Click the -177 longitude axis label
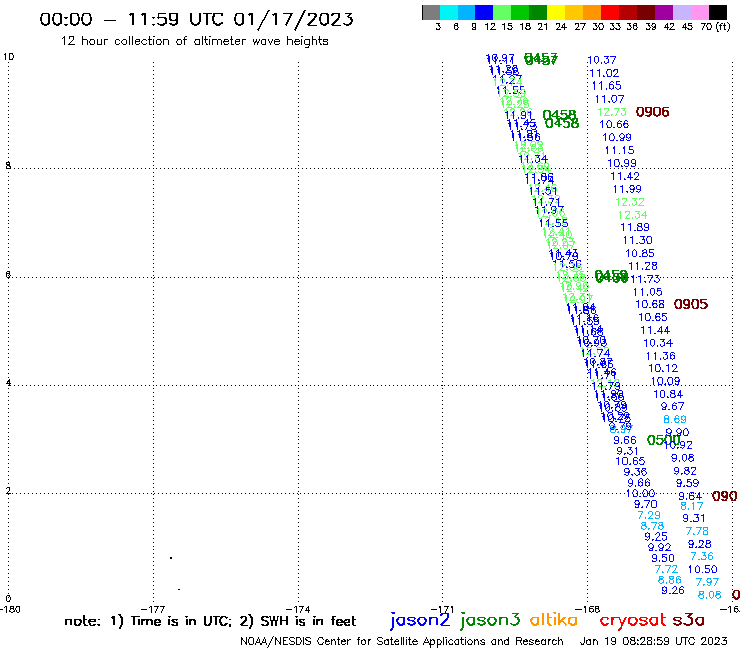740x650 pixels. (x=154, y=609)
